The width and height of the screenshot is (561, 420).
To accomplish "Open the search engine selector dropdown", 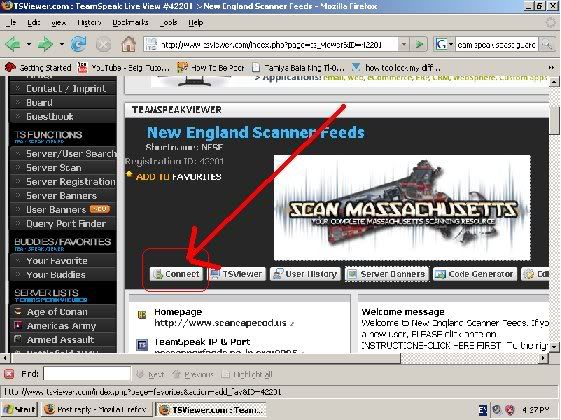I will [x=444, y=44].
